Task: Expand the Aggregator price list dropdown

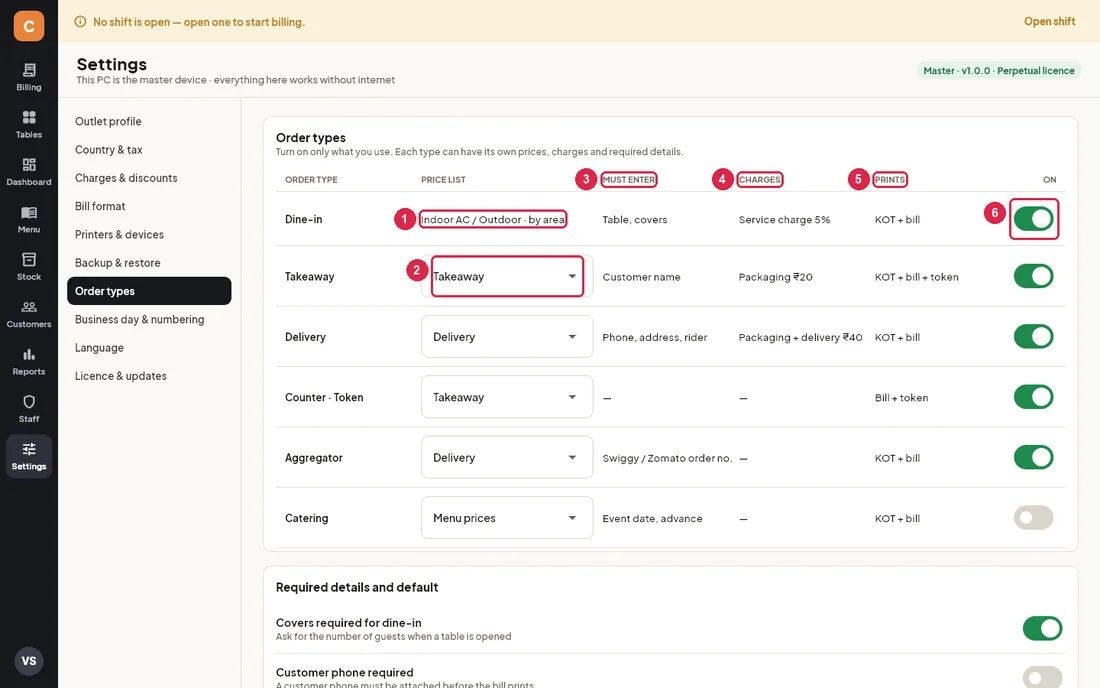Action: 507,457
